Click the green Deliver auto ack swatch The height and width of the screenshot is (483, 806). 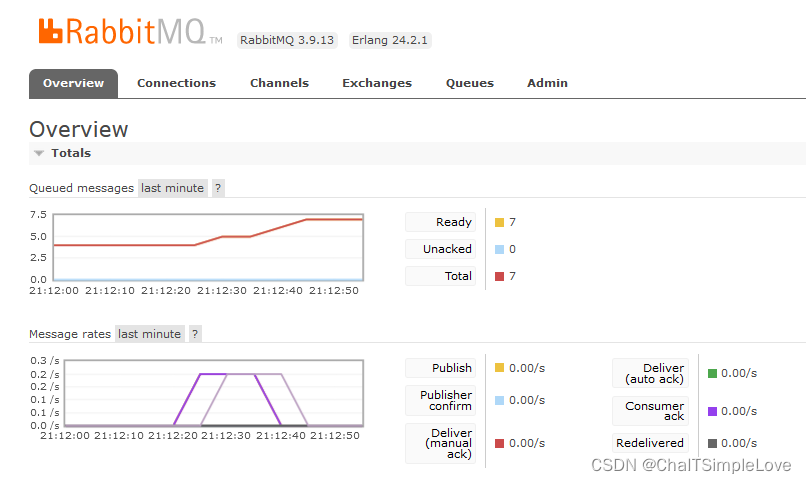[x=712, y=374]
